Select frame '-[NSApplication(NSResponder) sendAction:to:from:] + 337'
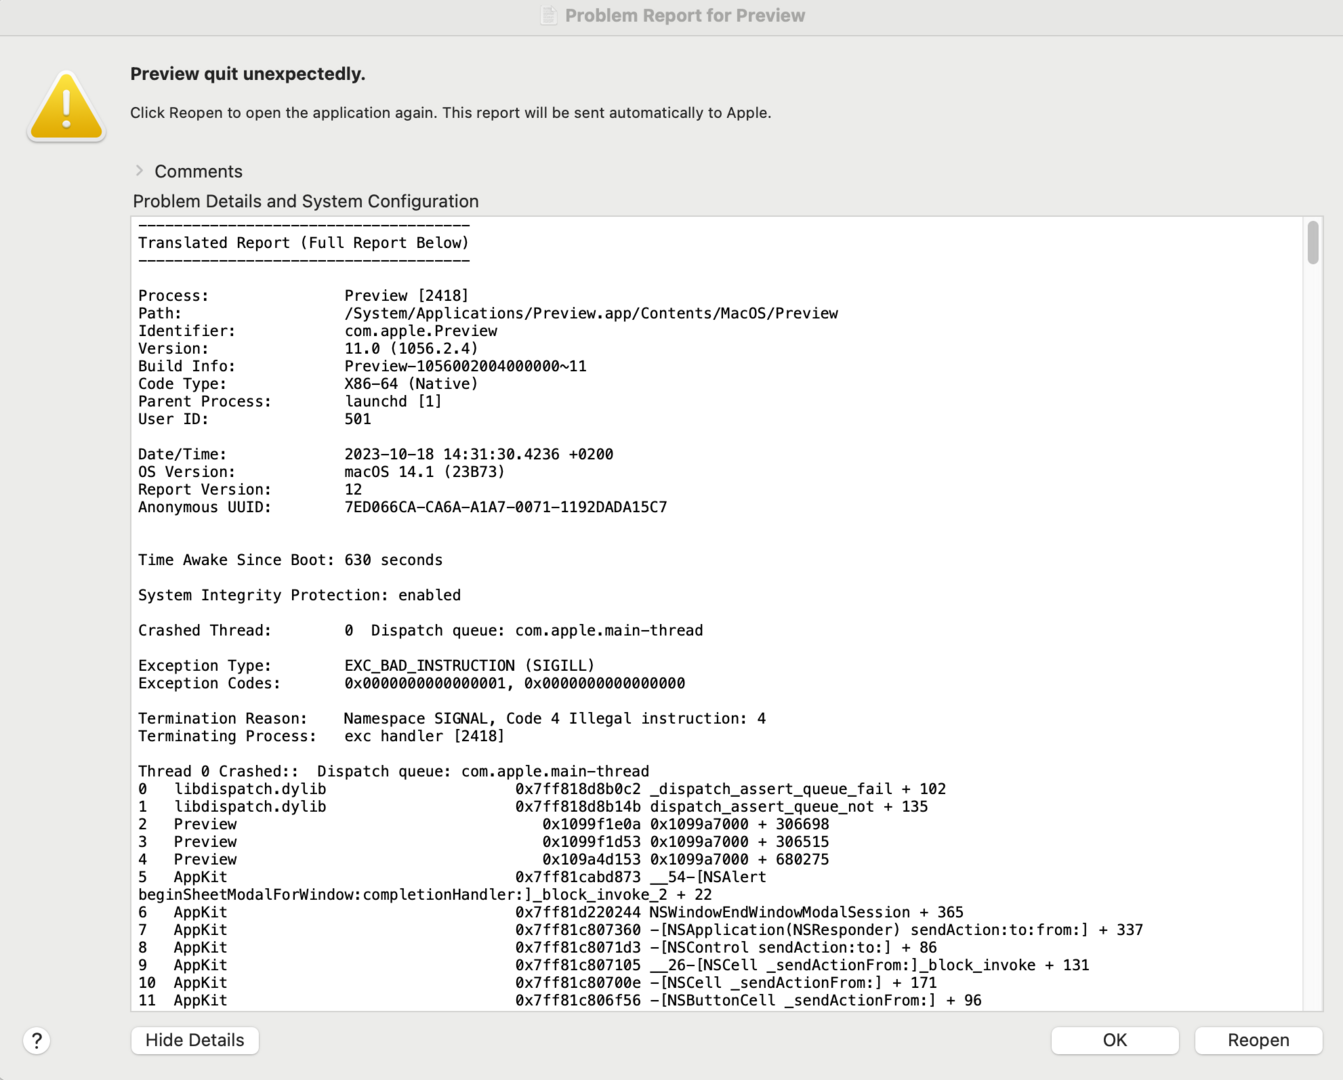Viewport: 1343px width, 1080px height. (x=897, y=930)
